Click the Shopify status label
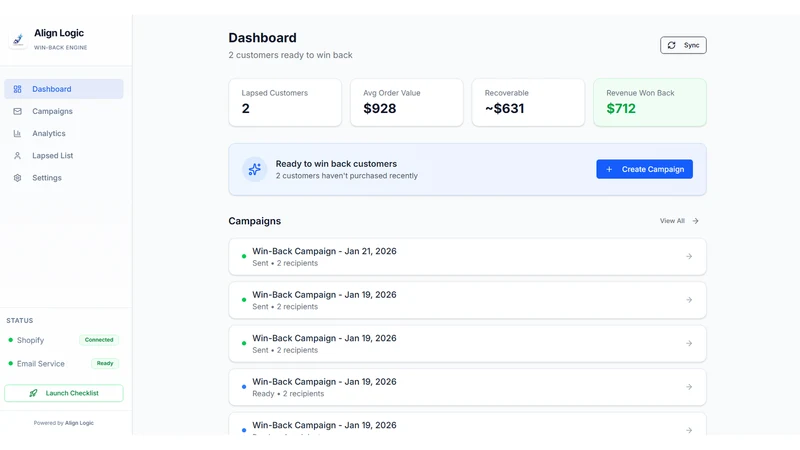Viewport: 800px width, 450px height. coord(30,340)
